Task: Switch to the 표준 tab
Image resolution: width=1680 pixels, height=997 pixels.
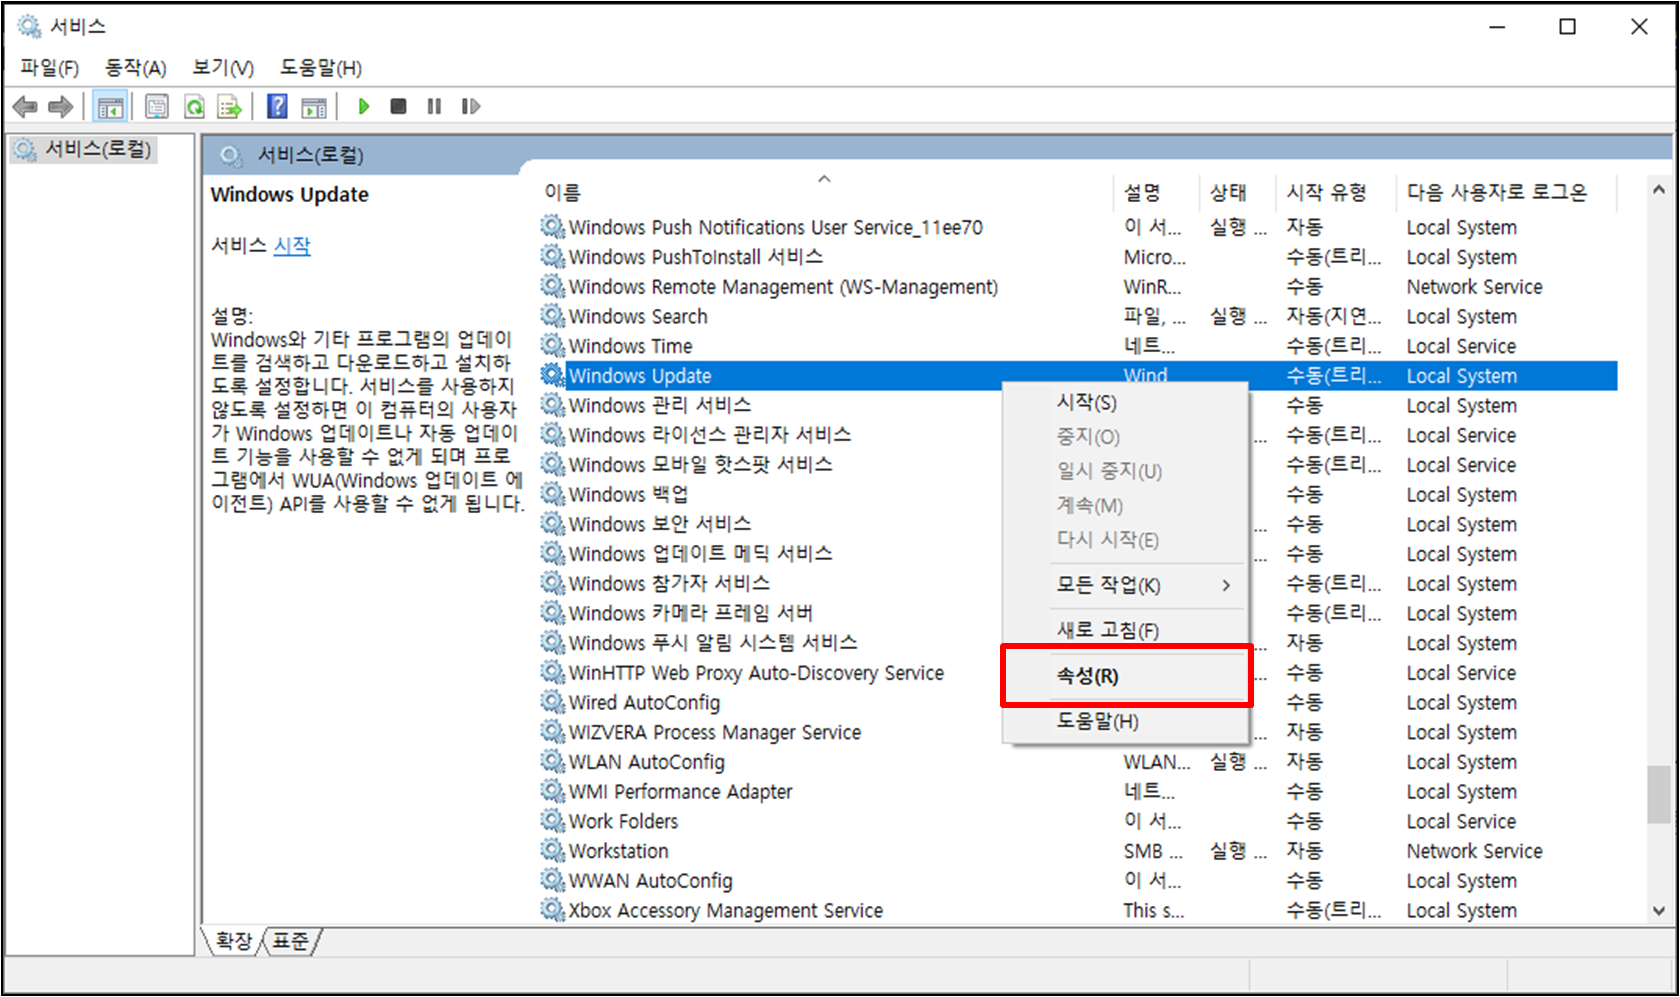Action: click(x=291, y=941)
